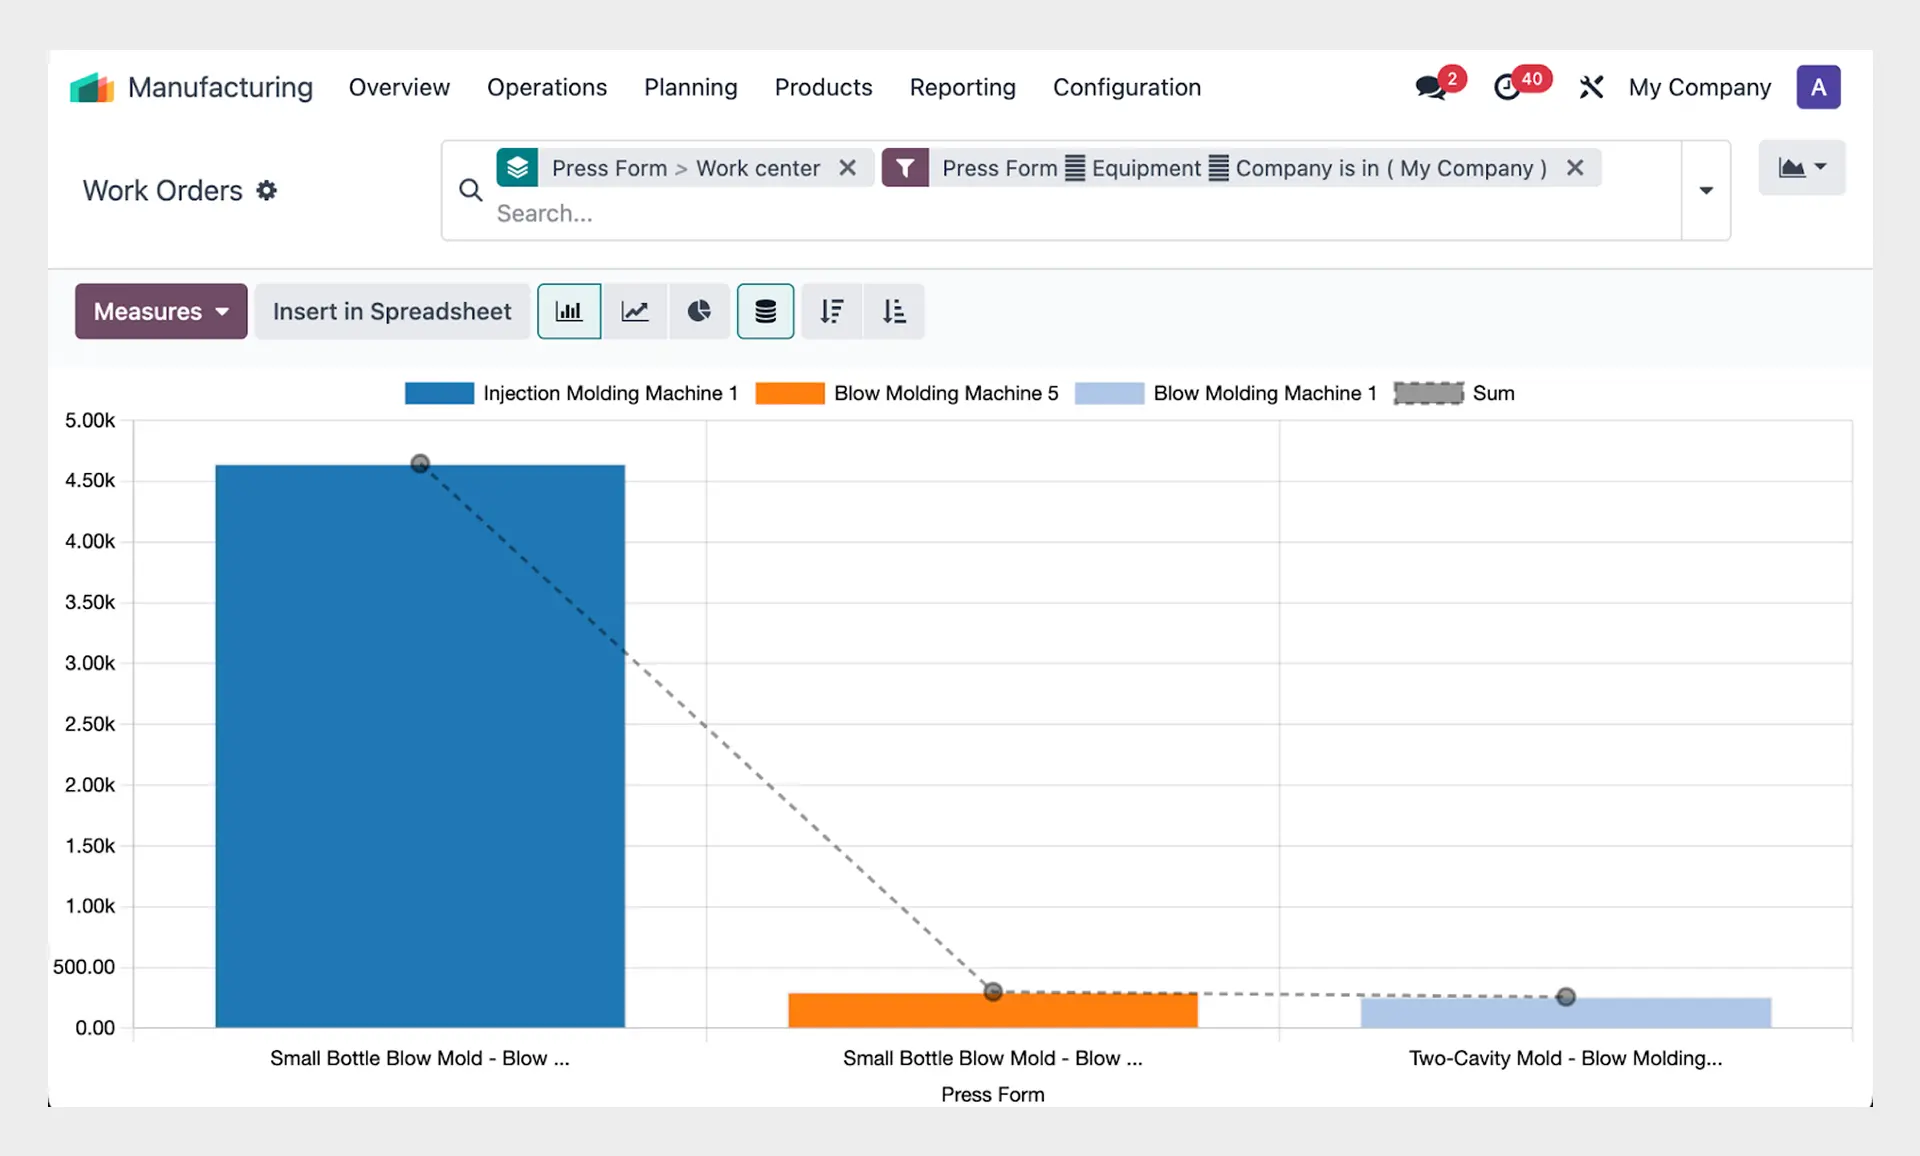Switch to bar chart view
The image size is (1920, 1156).
pos(569,311)
